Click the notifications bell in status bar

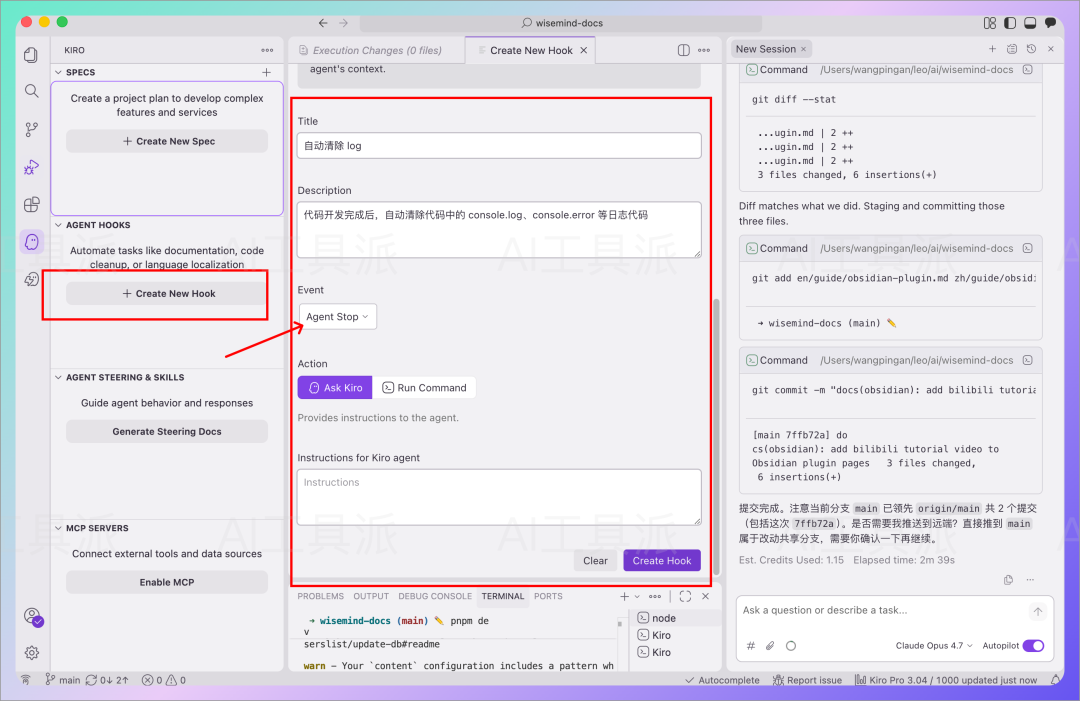tap(1055, 680)
